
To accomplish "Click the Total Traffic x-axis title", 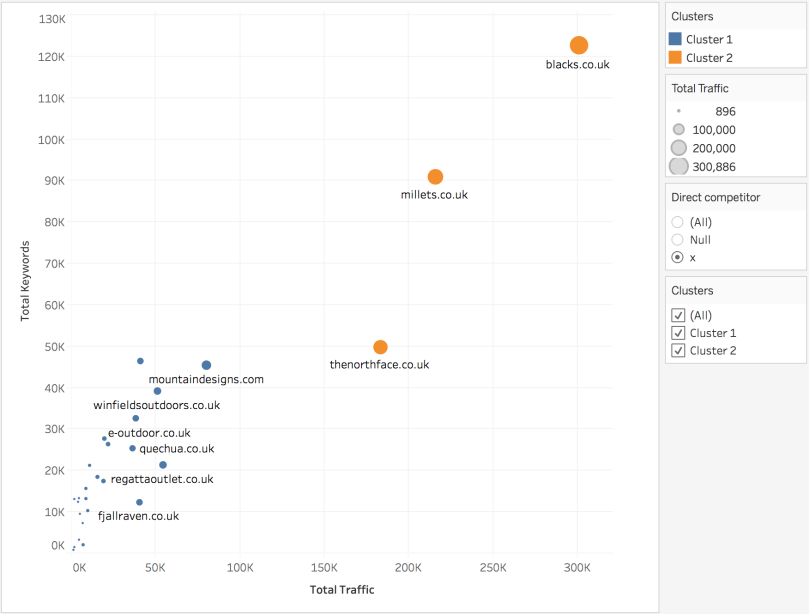I will [x=342, y=590].
